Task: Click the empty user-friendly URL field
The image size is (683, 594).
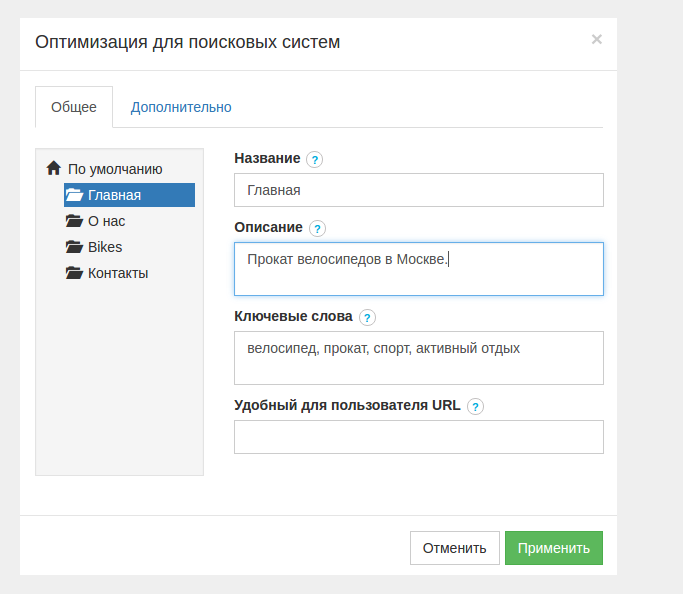Action: pyautogui.click(x=418, y=437)
